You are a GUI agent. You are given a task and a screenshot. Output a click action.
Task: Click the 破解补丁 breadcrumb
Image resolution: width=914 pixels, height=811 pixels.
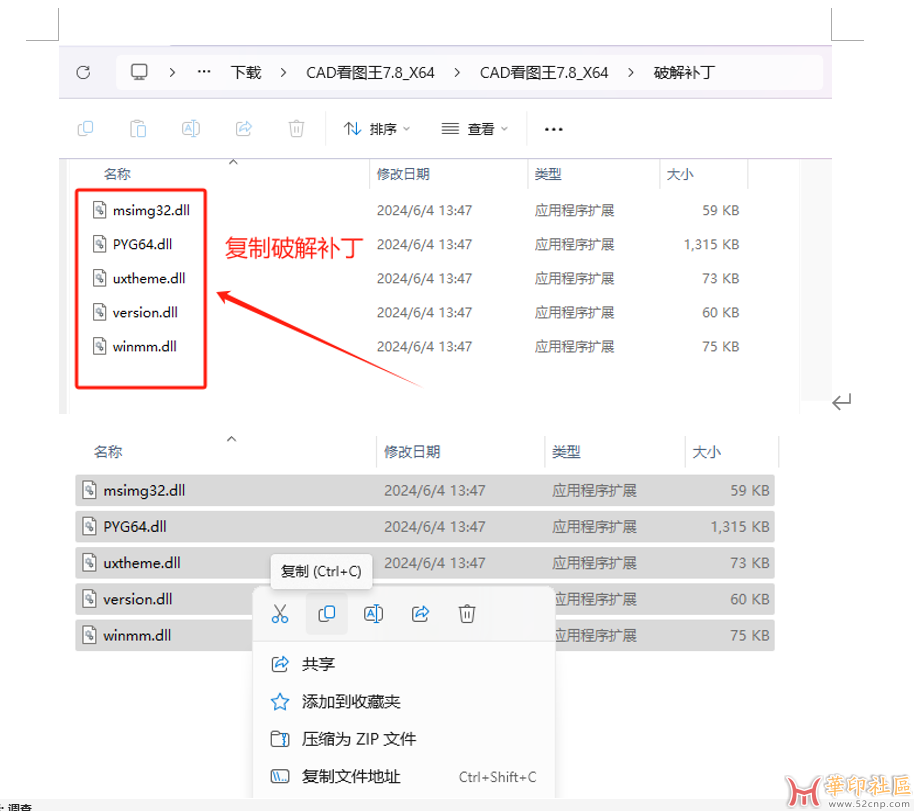click(x=684, y=72)
